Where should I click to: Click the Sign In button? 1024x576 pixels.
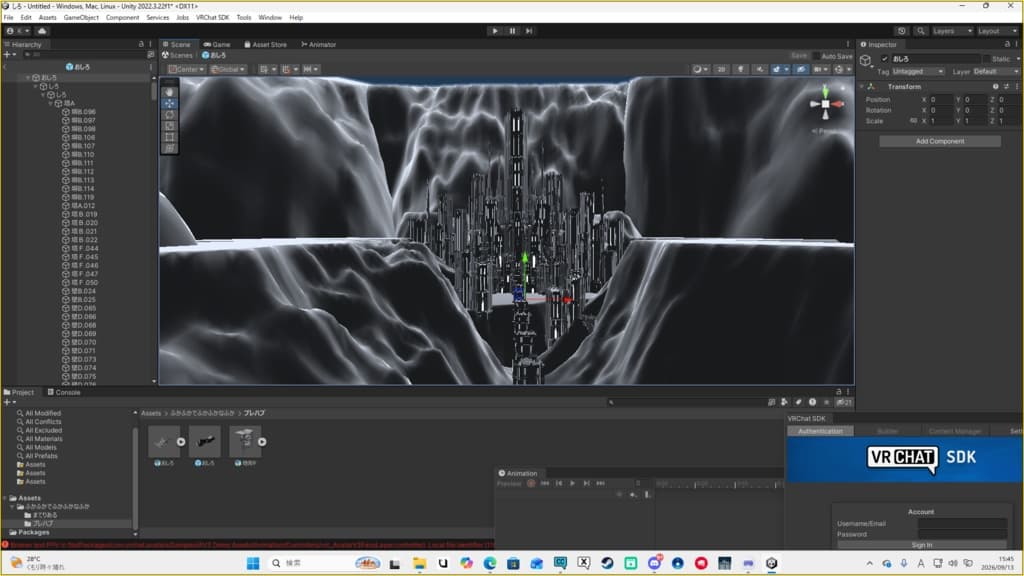pyautogui.click(x=921, y=545)
